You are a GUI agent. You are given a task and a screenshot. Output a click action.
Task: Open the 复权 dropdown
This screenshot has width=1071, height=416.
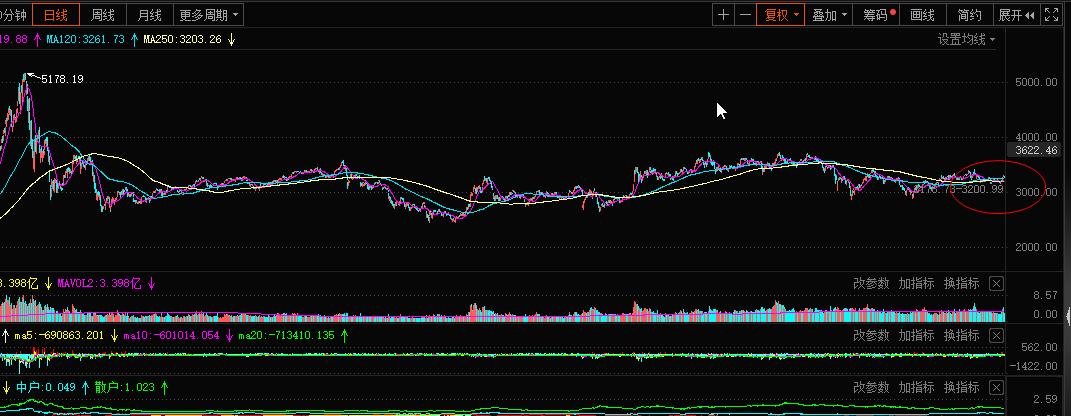click(x=781, y=14)
